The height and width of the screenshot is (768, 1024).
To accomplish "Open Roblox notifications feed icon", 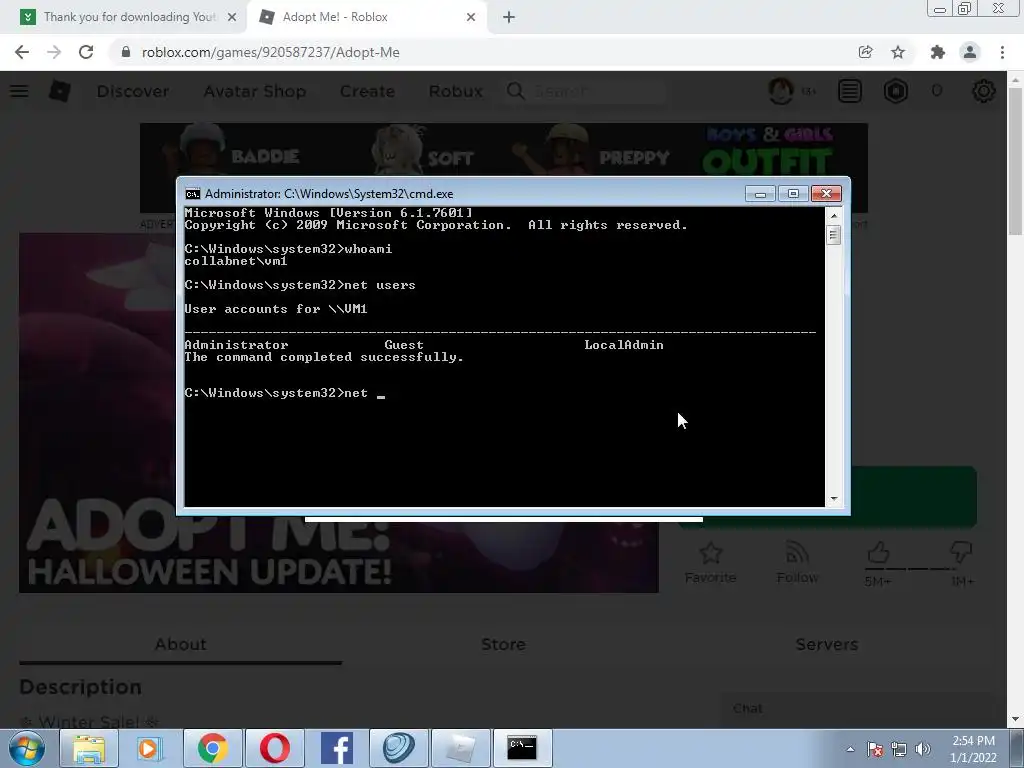I will point(850,91).
